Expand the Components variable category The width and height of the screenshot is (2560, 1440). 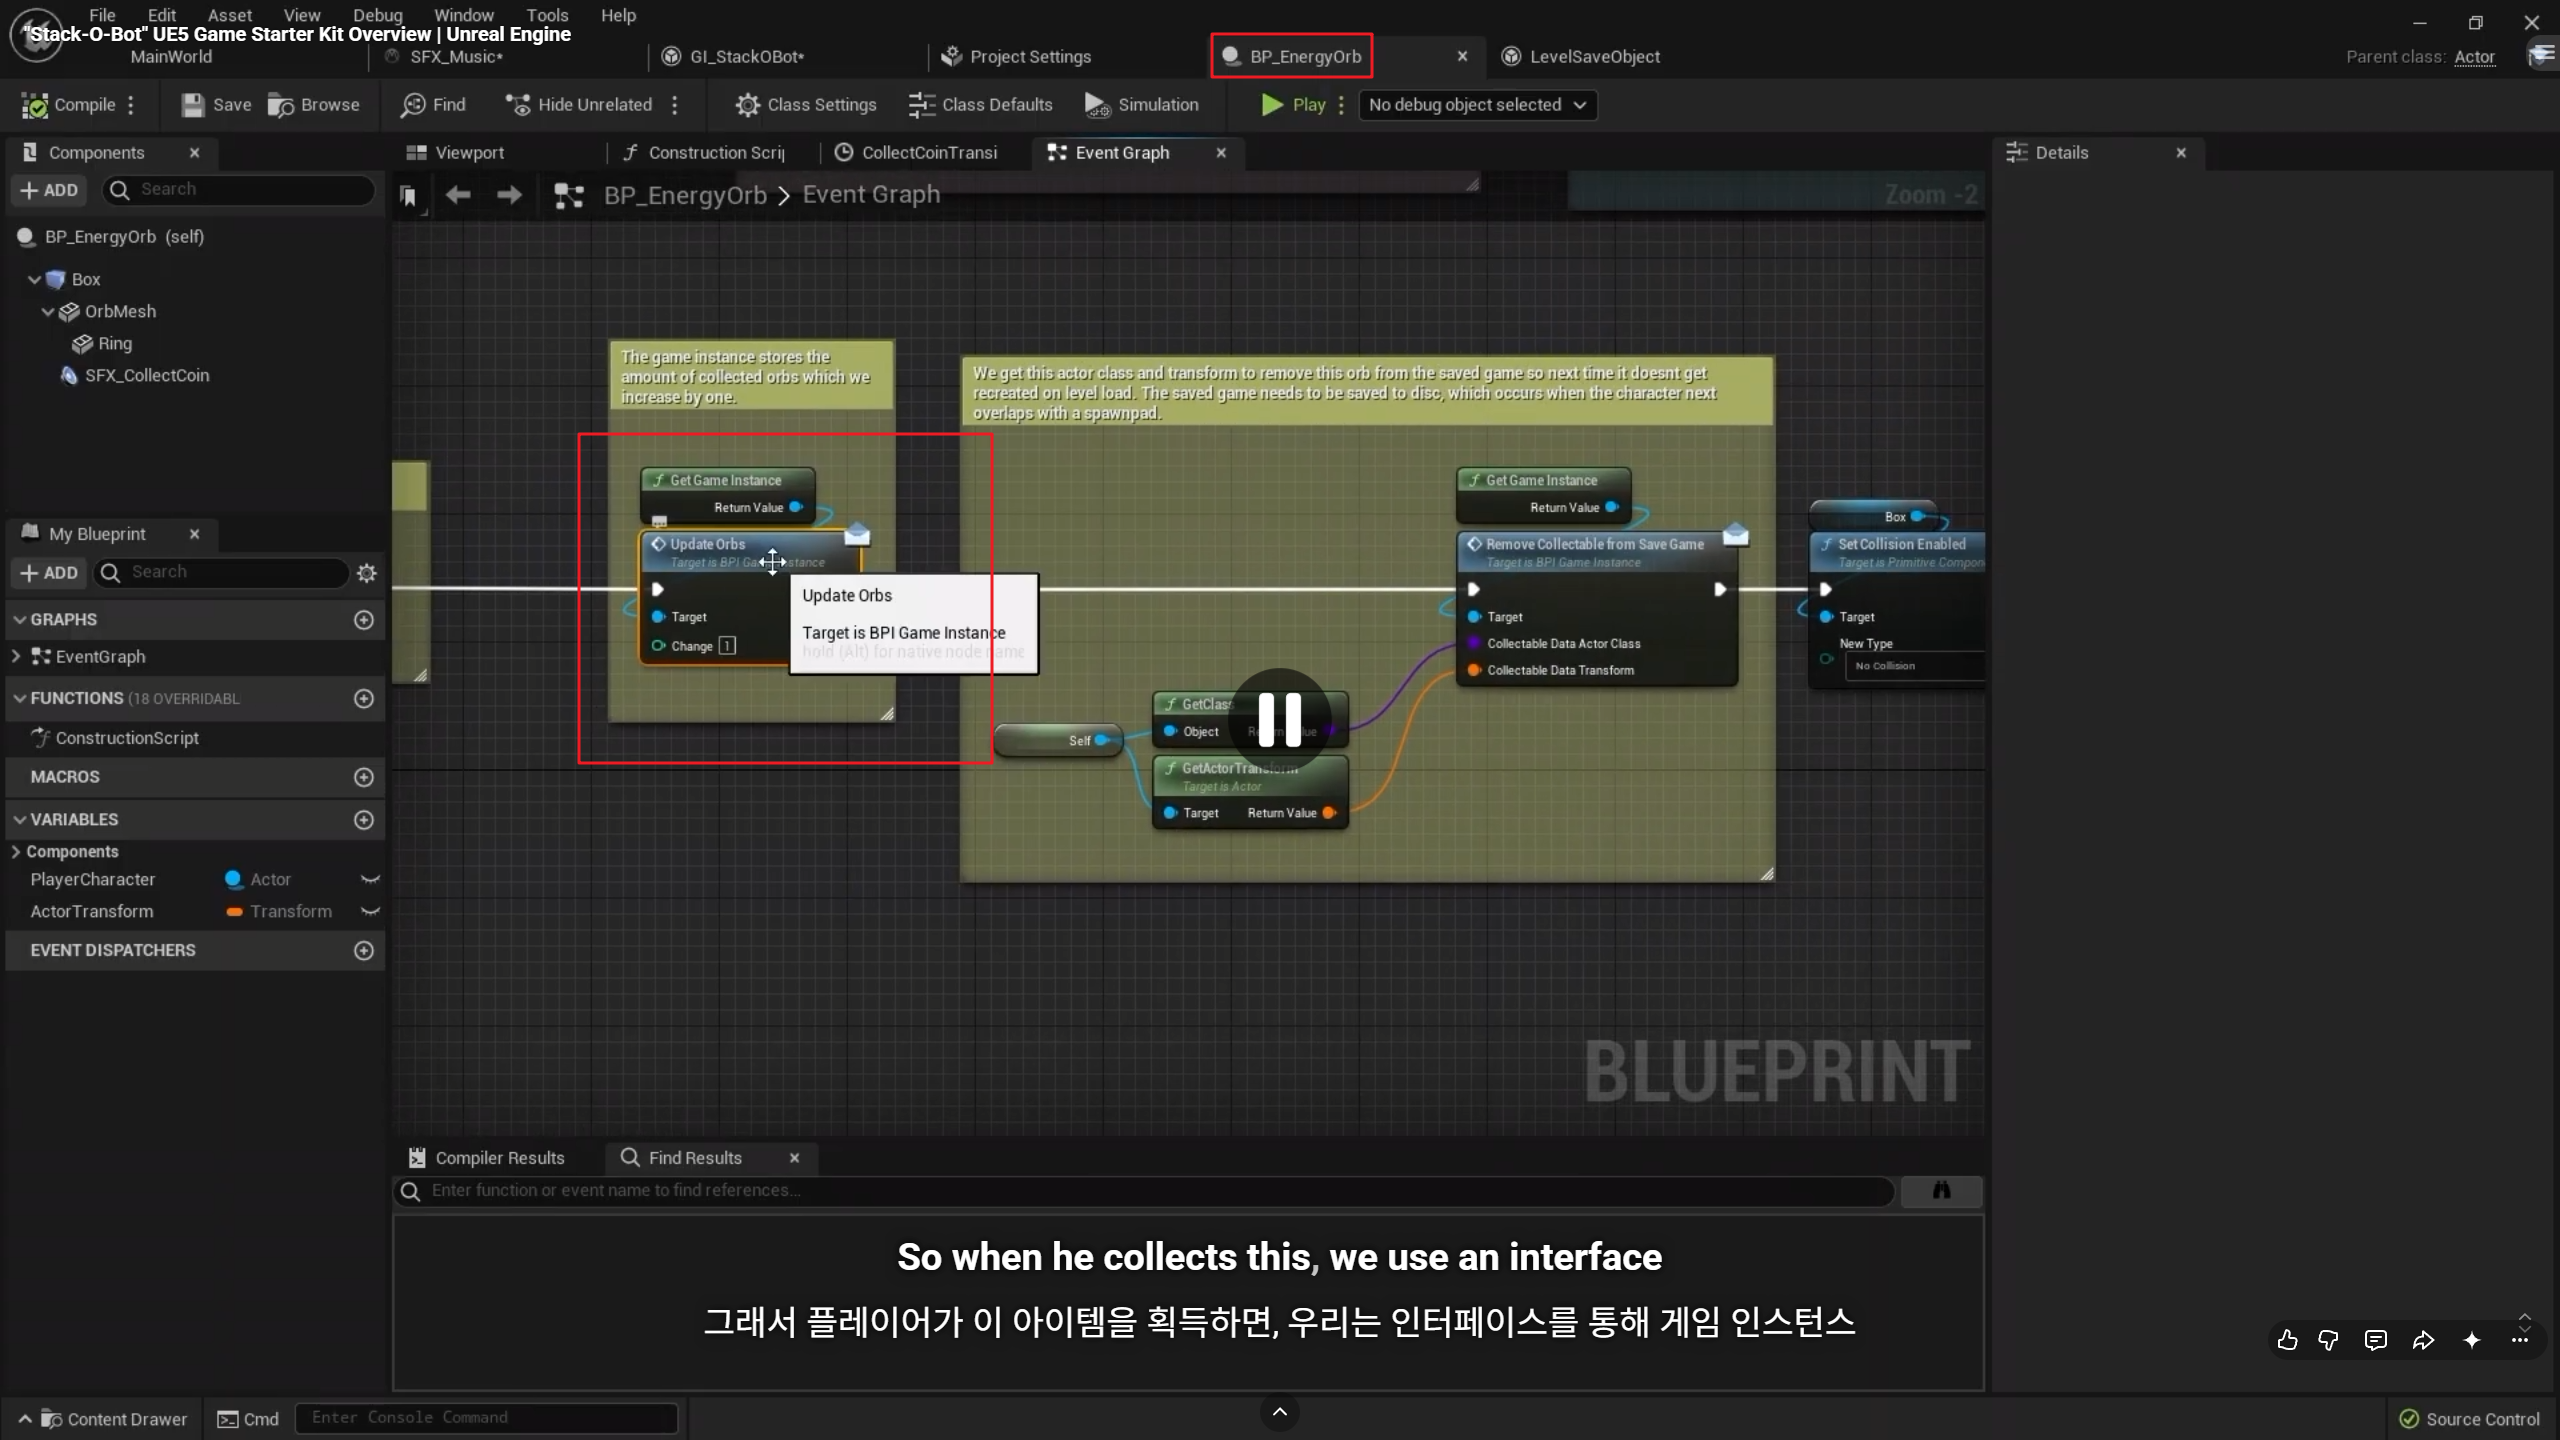15,852
